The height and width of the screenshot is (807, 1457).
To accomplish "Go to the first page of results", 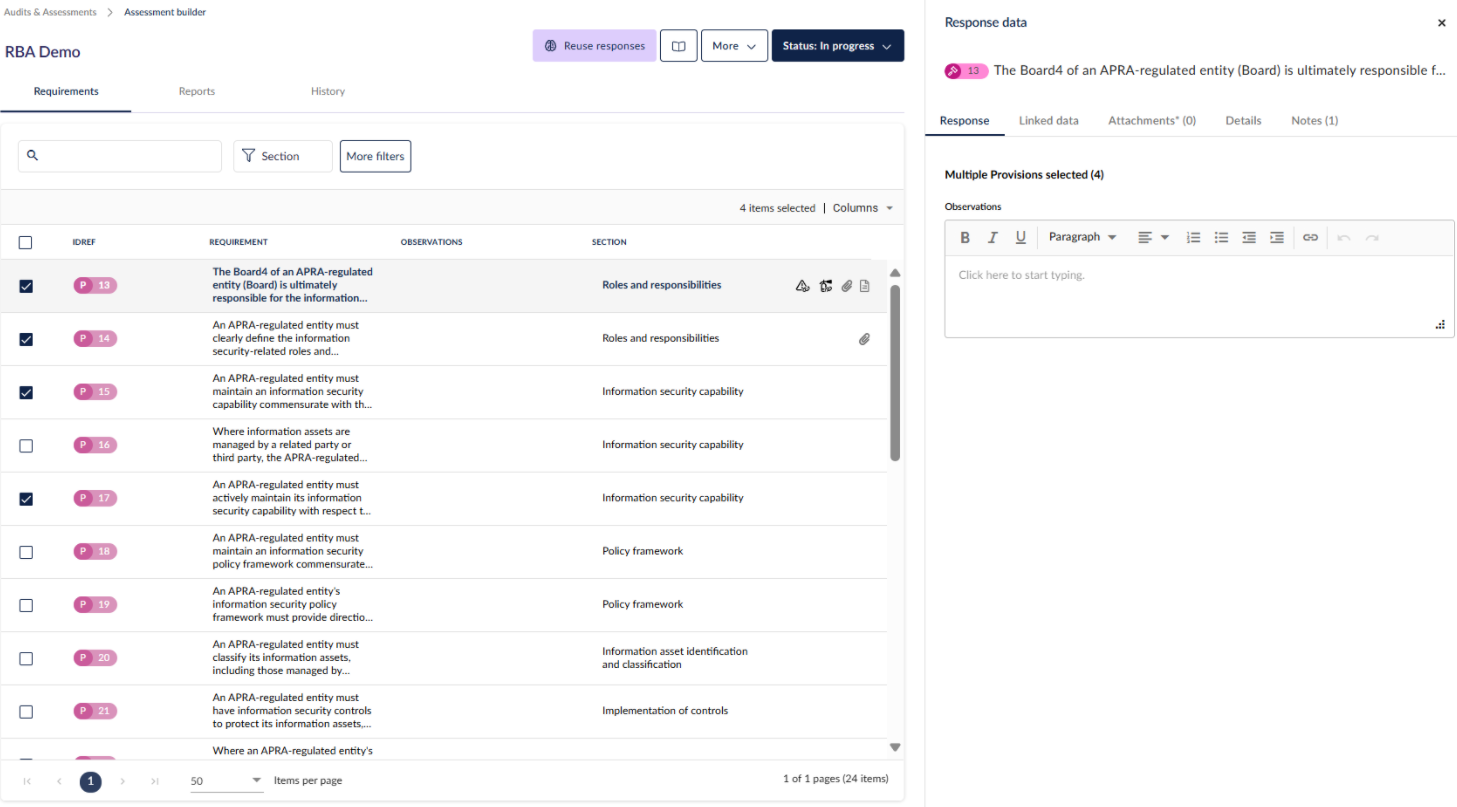I will [x=27, y=781].
